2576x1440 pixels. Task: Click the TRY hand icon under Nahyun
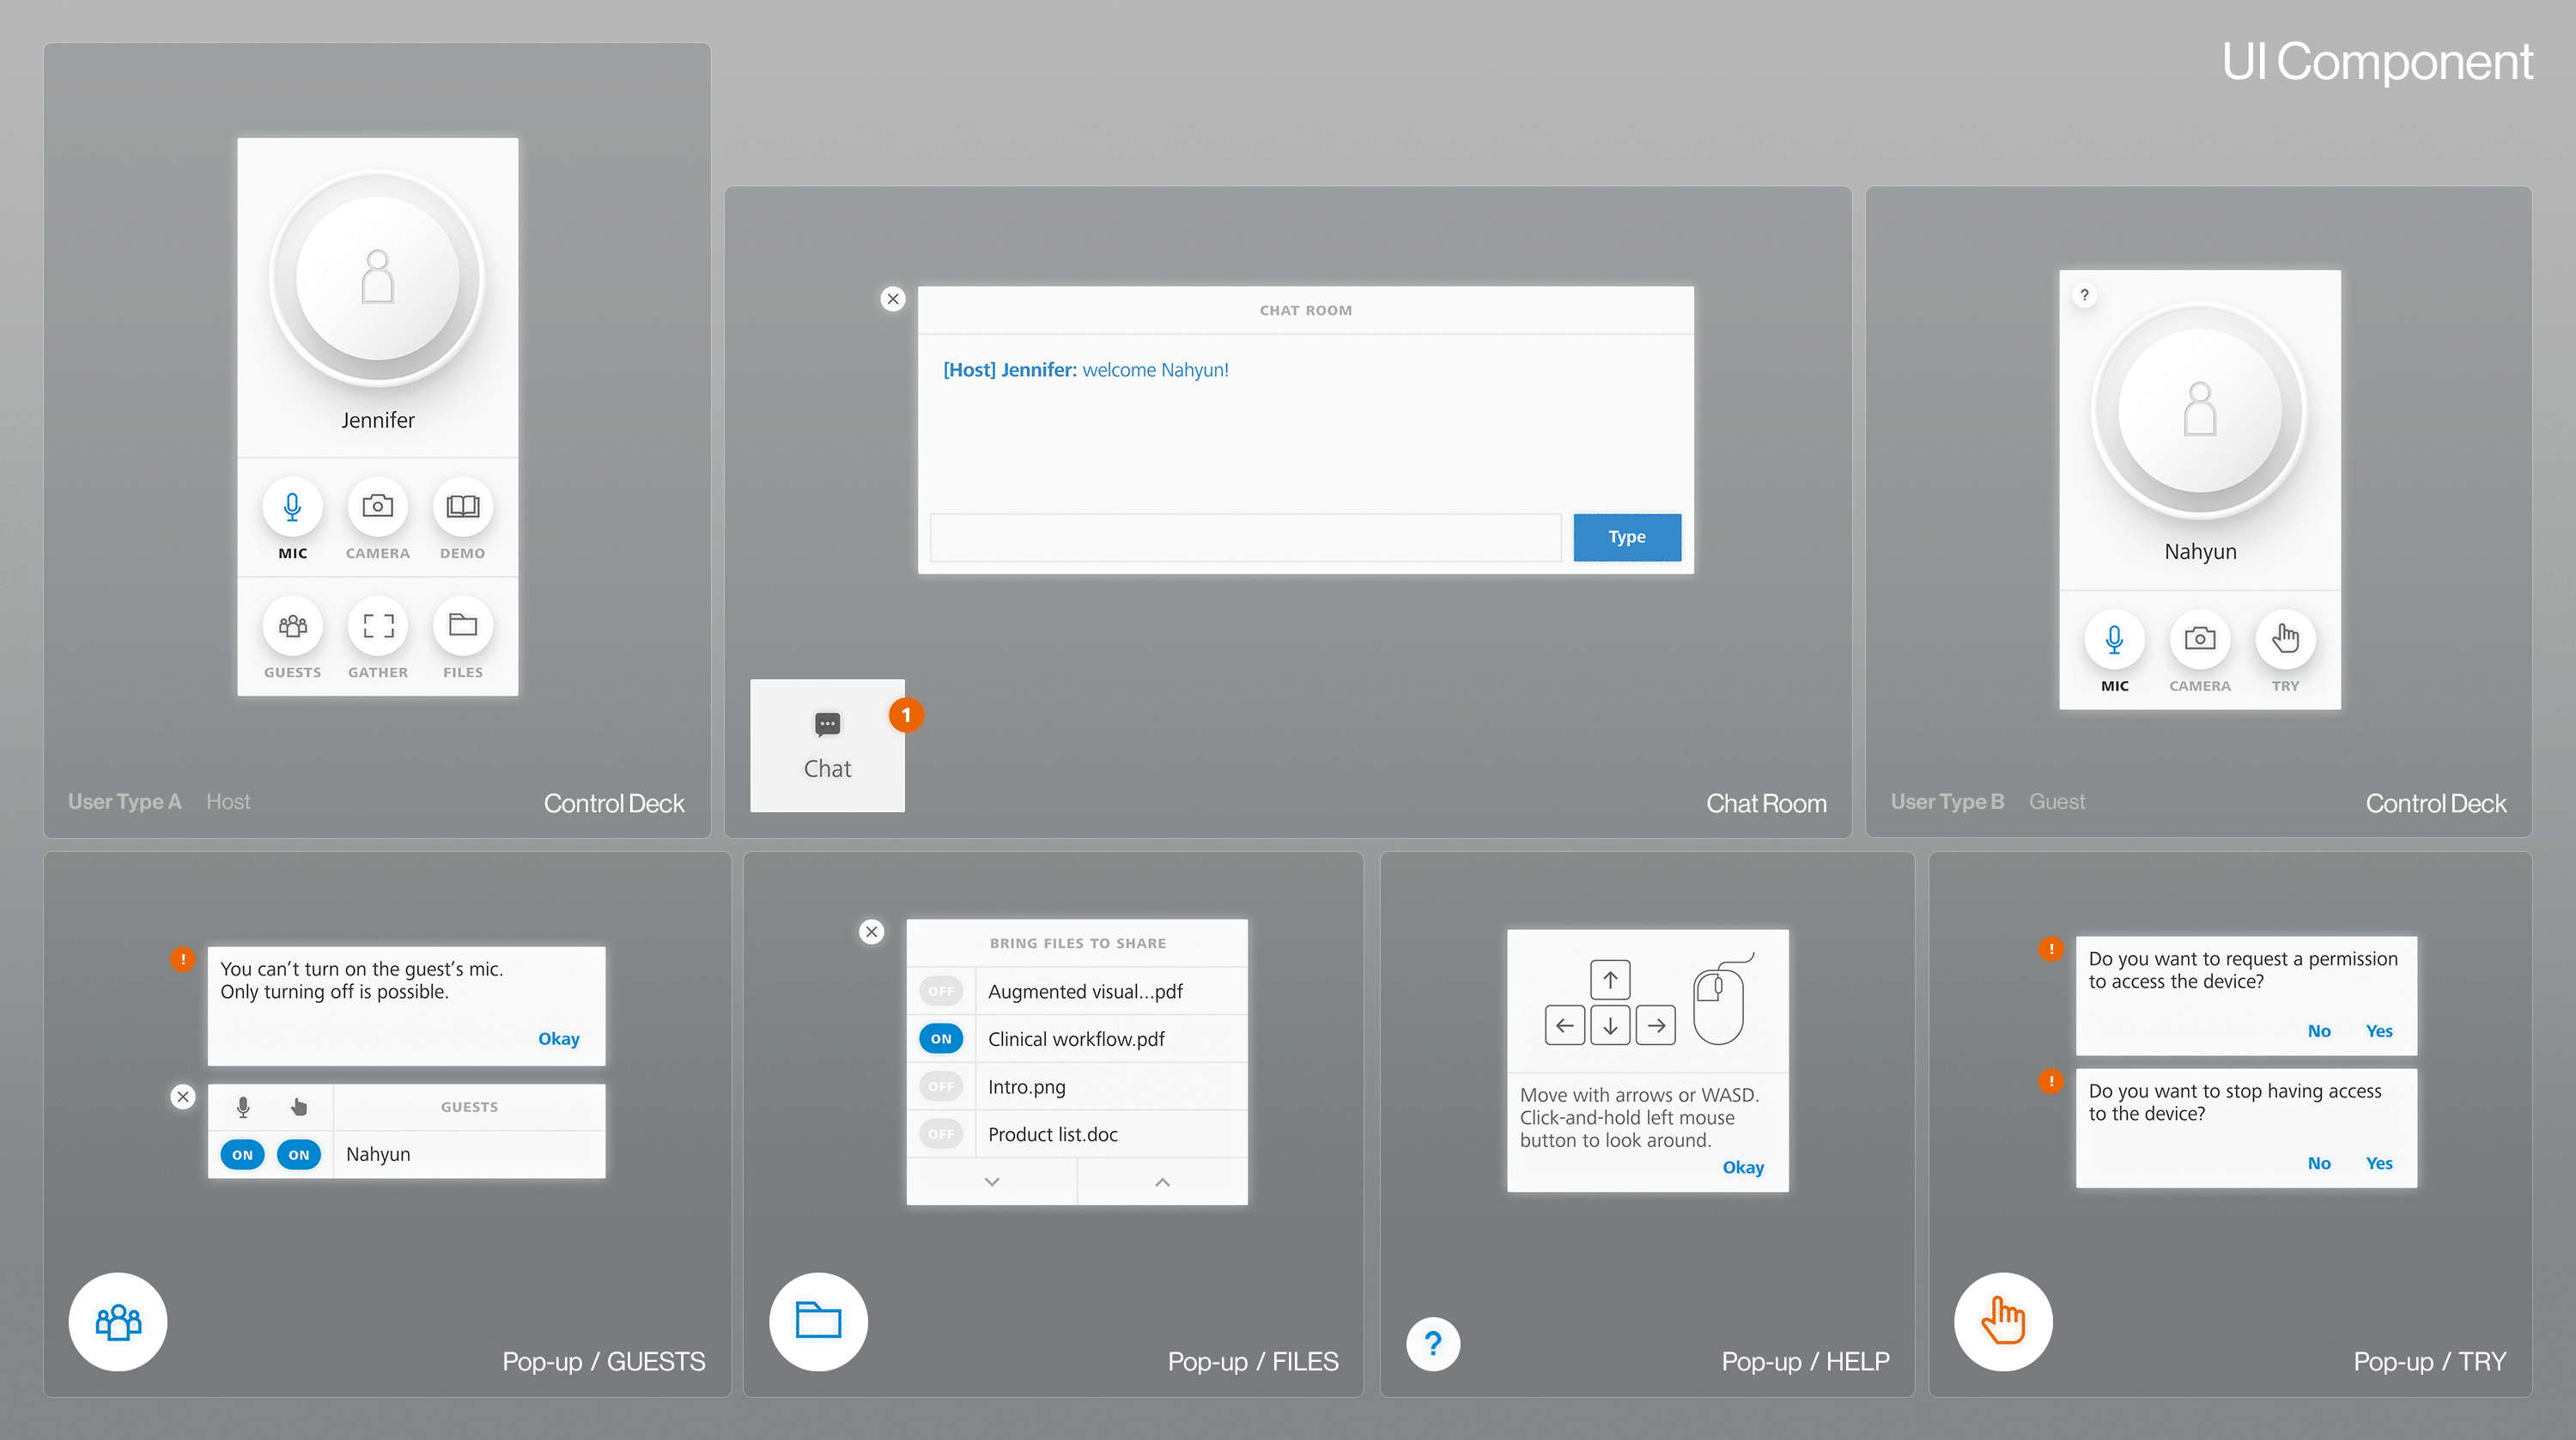point(2285,639)
